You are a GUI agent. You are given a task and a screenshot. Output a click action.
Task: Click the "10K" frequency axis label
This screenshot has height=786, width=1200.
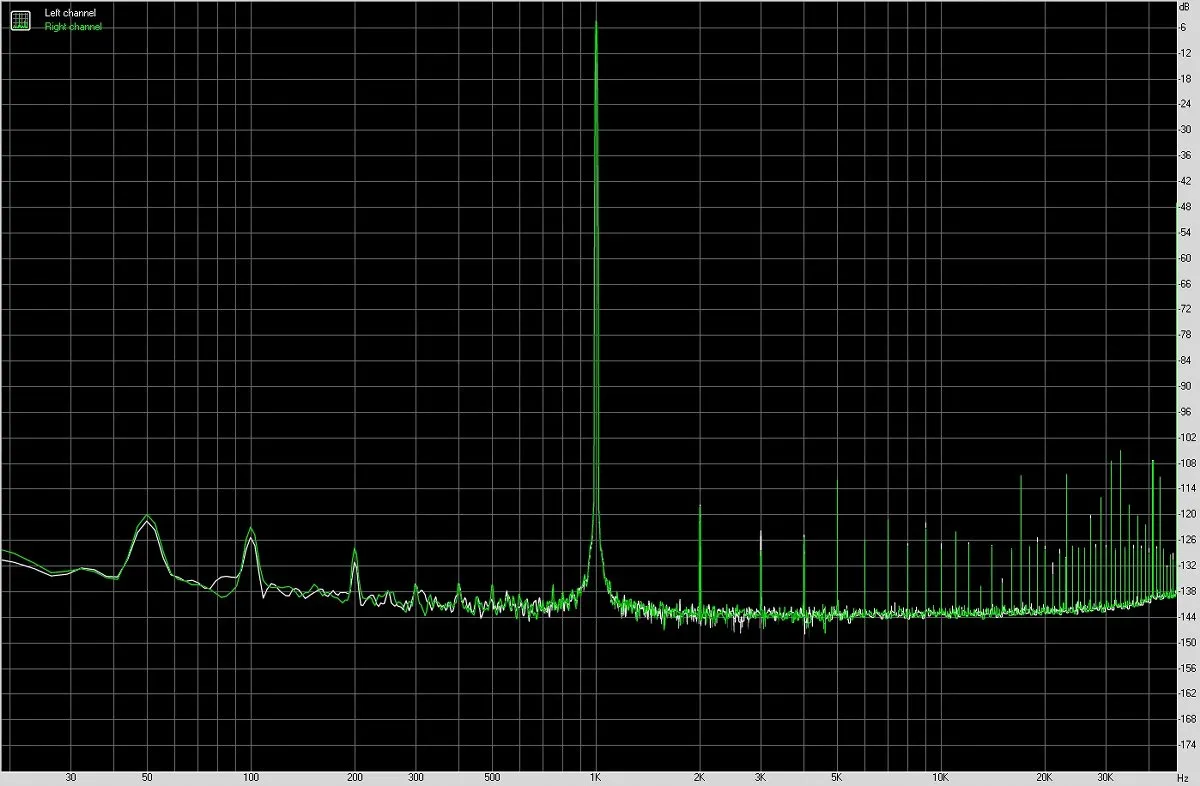click(941, 777)
